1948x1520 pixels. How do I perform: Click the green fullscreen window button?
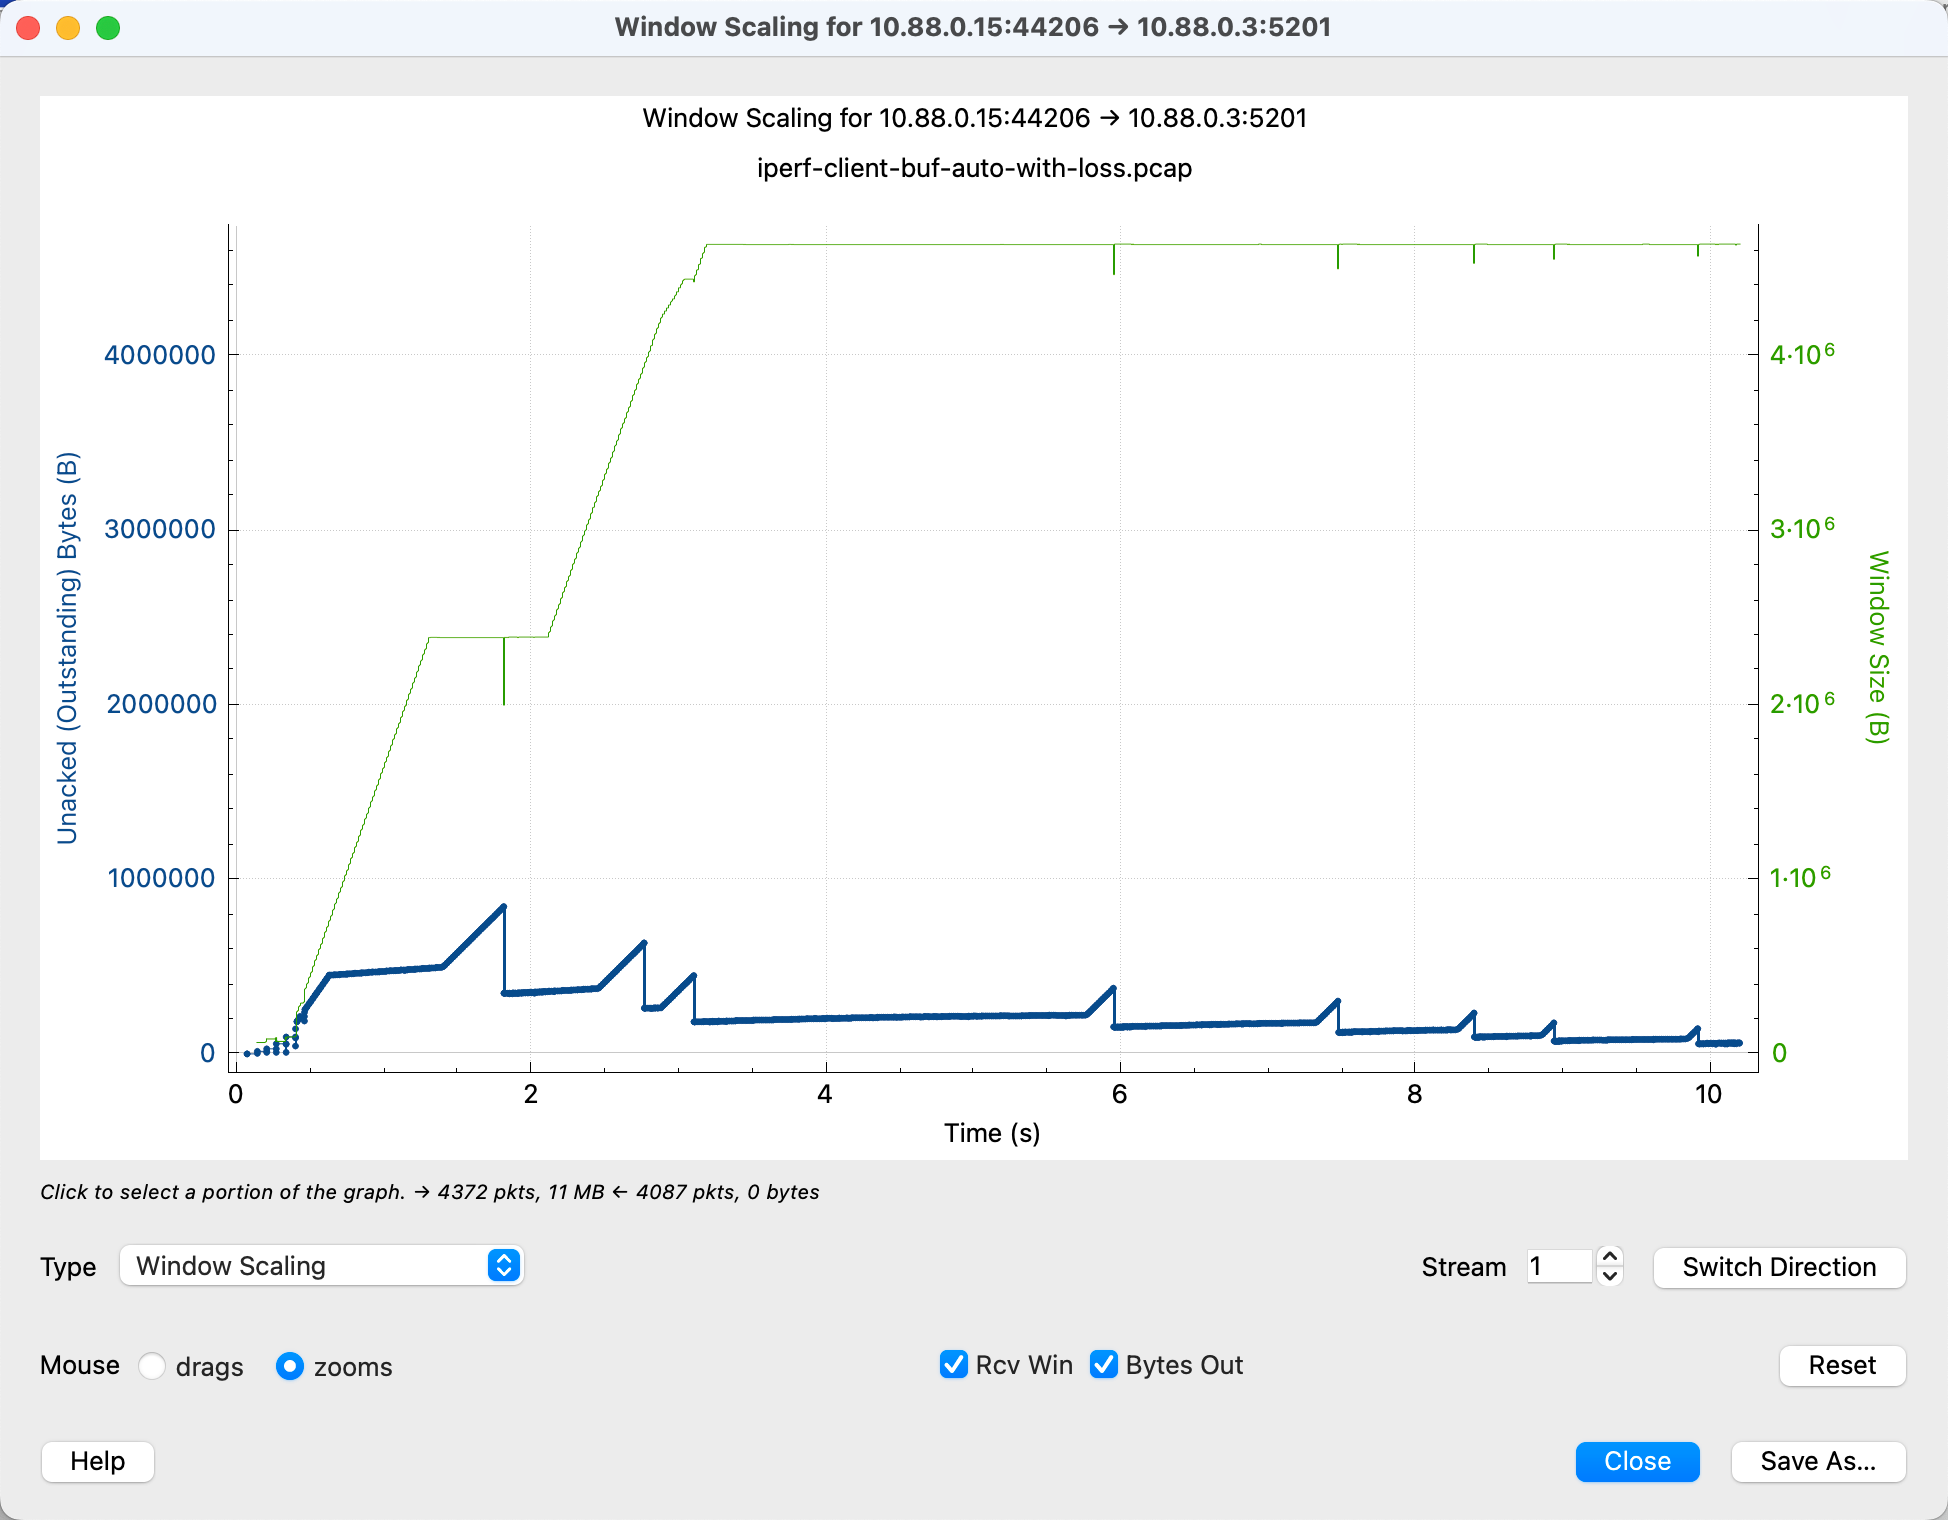pos(108,28)
